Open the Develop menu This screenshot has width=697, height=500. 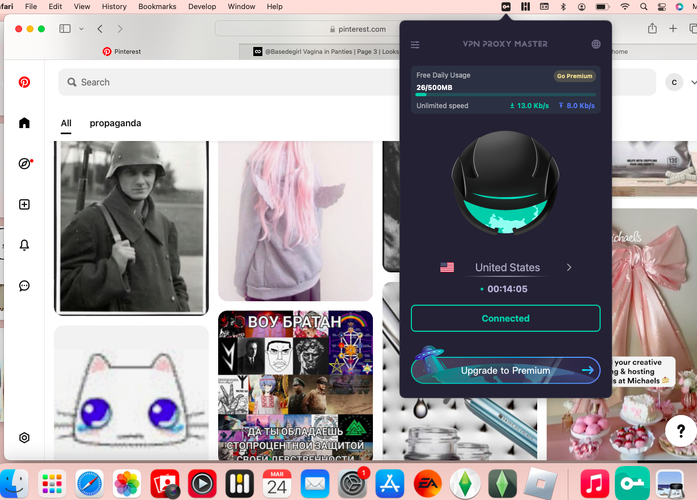point(202,7)
